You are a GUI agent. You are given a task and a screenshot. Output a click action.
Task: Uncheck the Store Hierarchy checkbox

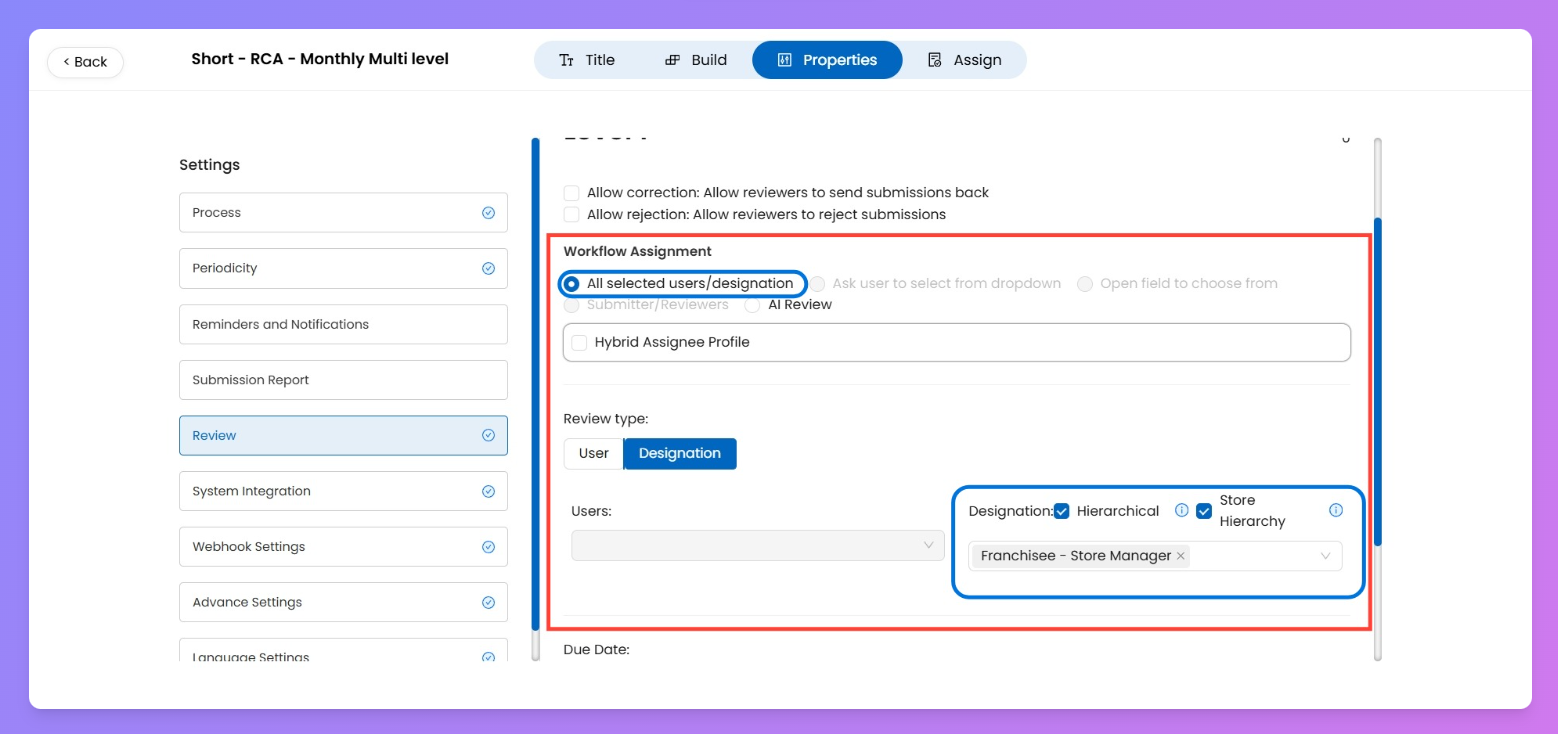click(x=1204, y=511)
